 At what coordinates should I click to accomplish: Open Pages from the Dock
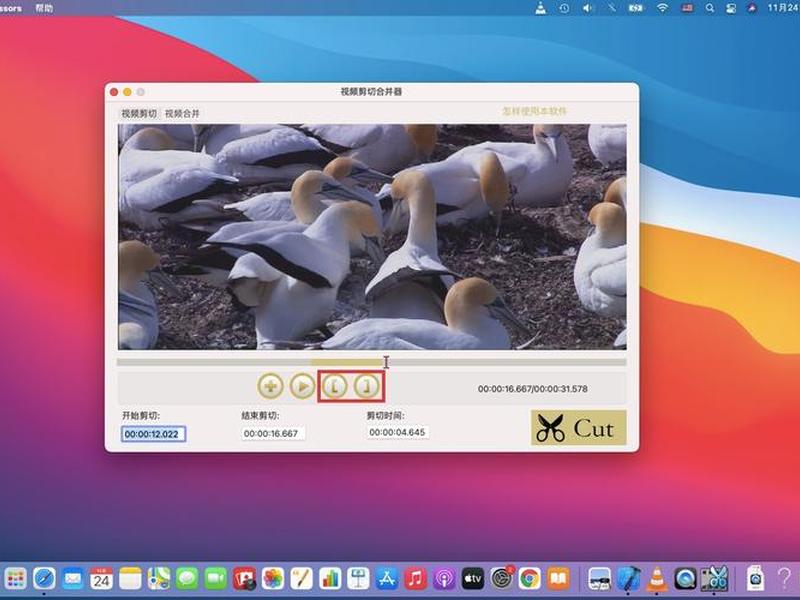pyautogui.click(x=302, y=579)
